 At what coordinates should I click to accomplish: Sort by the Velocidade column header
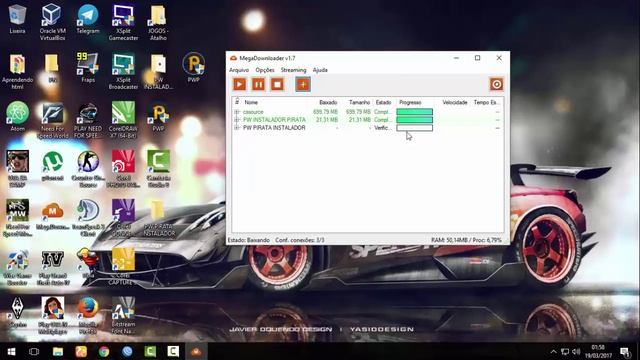point(455,102)
